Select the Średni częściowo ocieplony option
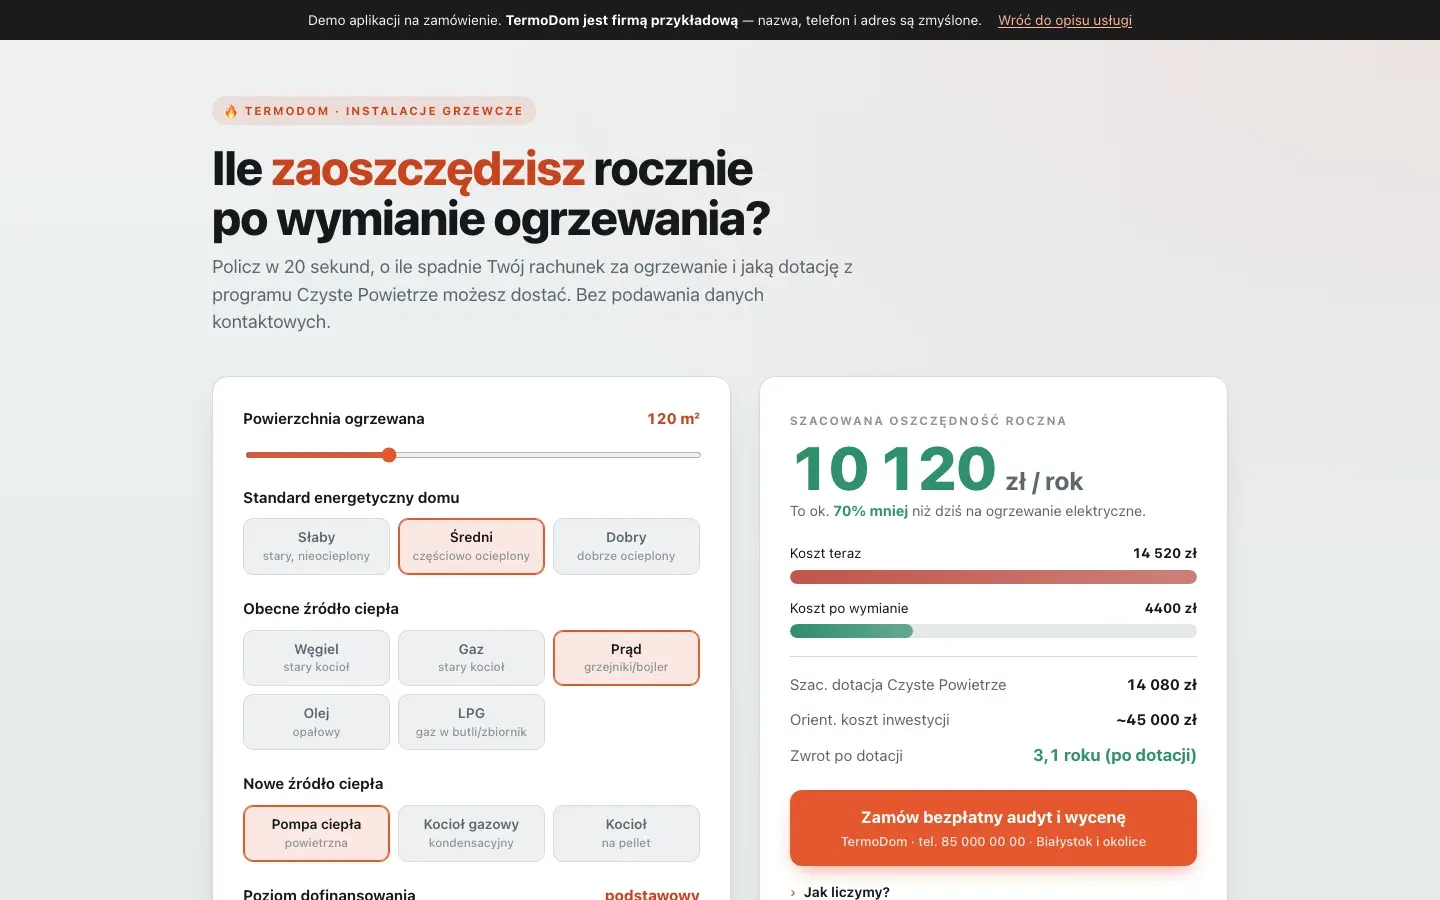Viewport: 1440px width, 900px height. pyautogui.click(x=471, y=546)
